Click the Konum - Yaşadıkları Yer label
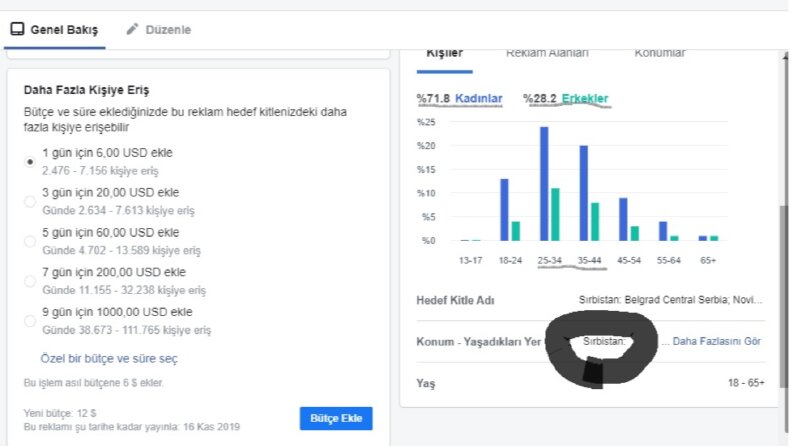793x446 pixels. 478,342
